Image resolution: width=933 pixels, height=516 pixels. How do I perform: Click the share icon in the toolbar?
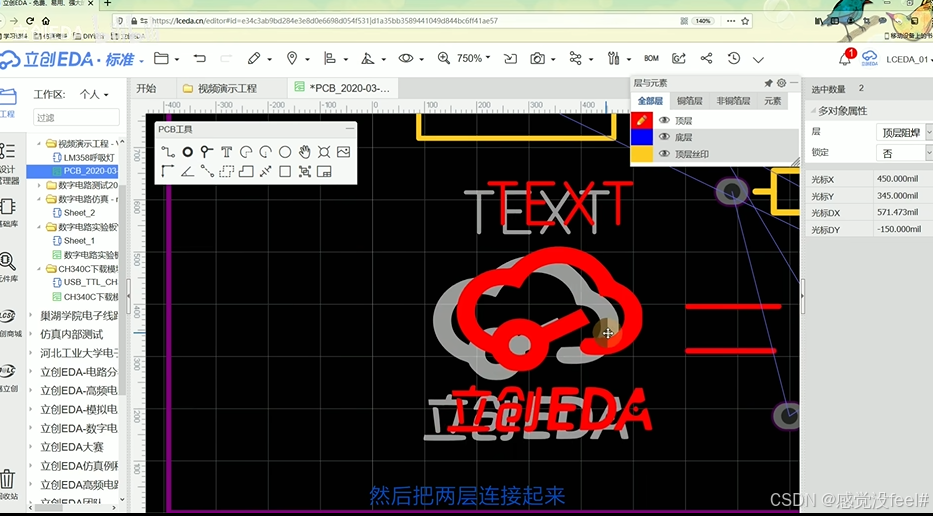[706, 58]
